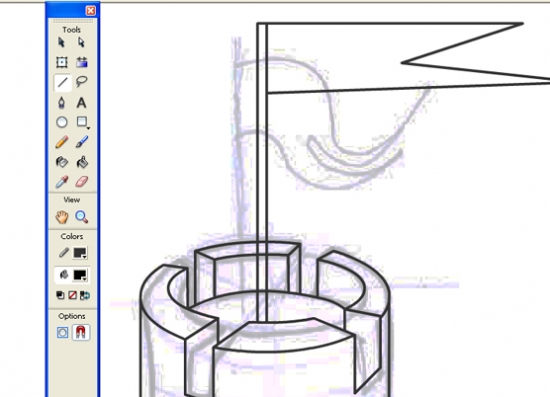550x397 pixels.
Task: Select the Eraser tool
Action: 82,182
